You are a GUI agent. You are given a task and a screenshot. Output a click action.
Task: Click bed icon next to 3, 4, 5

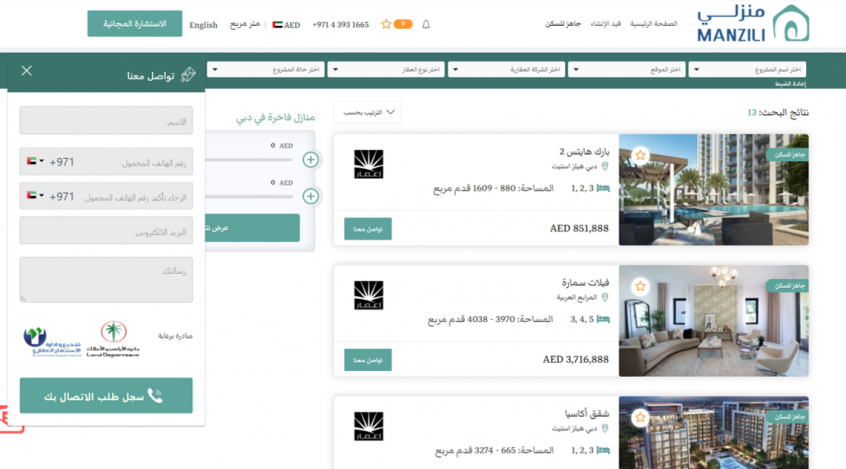603,320
